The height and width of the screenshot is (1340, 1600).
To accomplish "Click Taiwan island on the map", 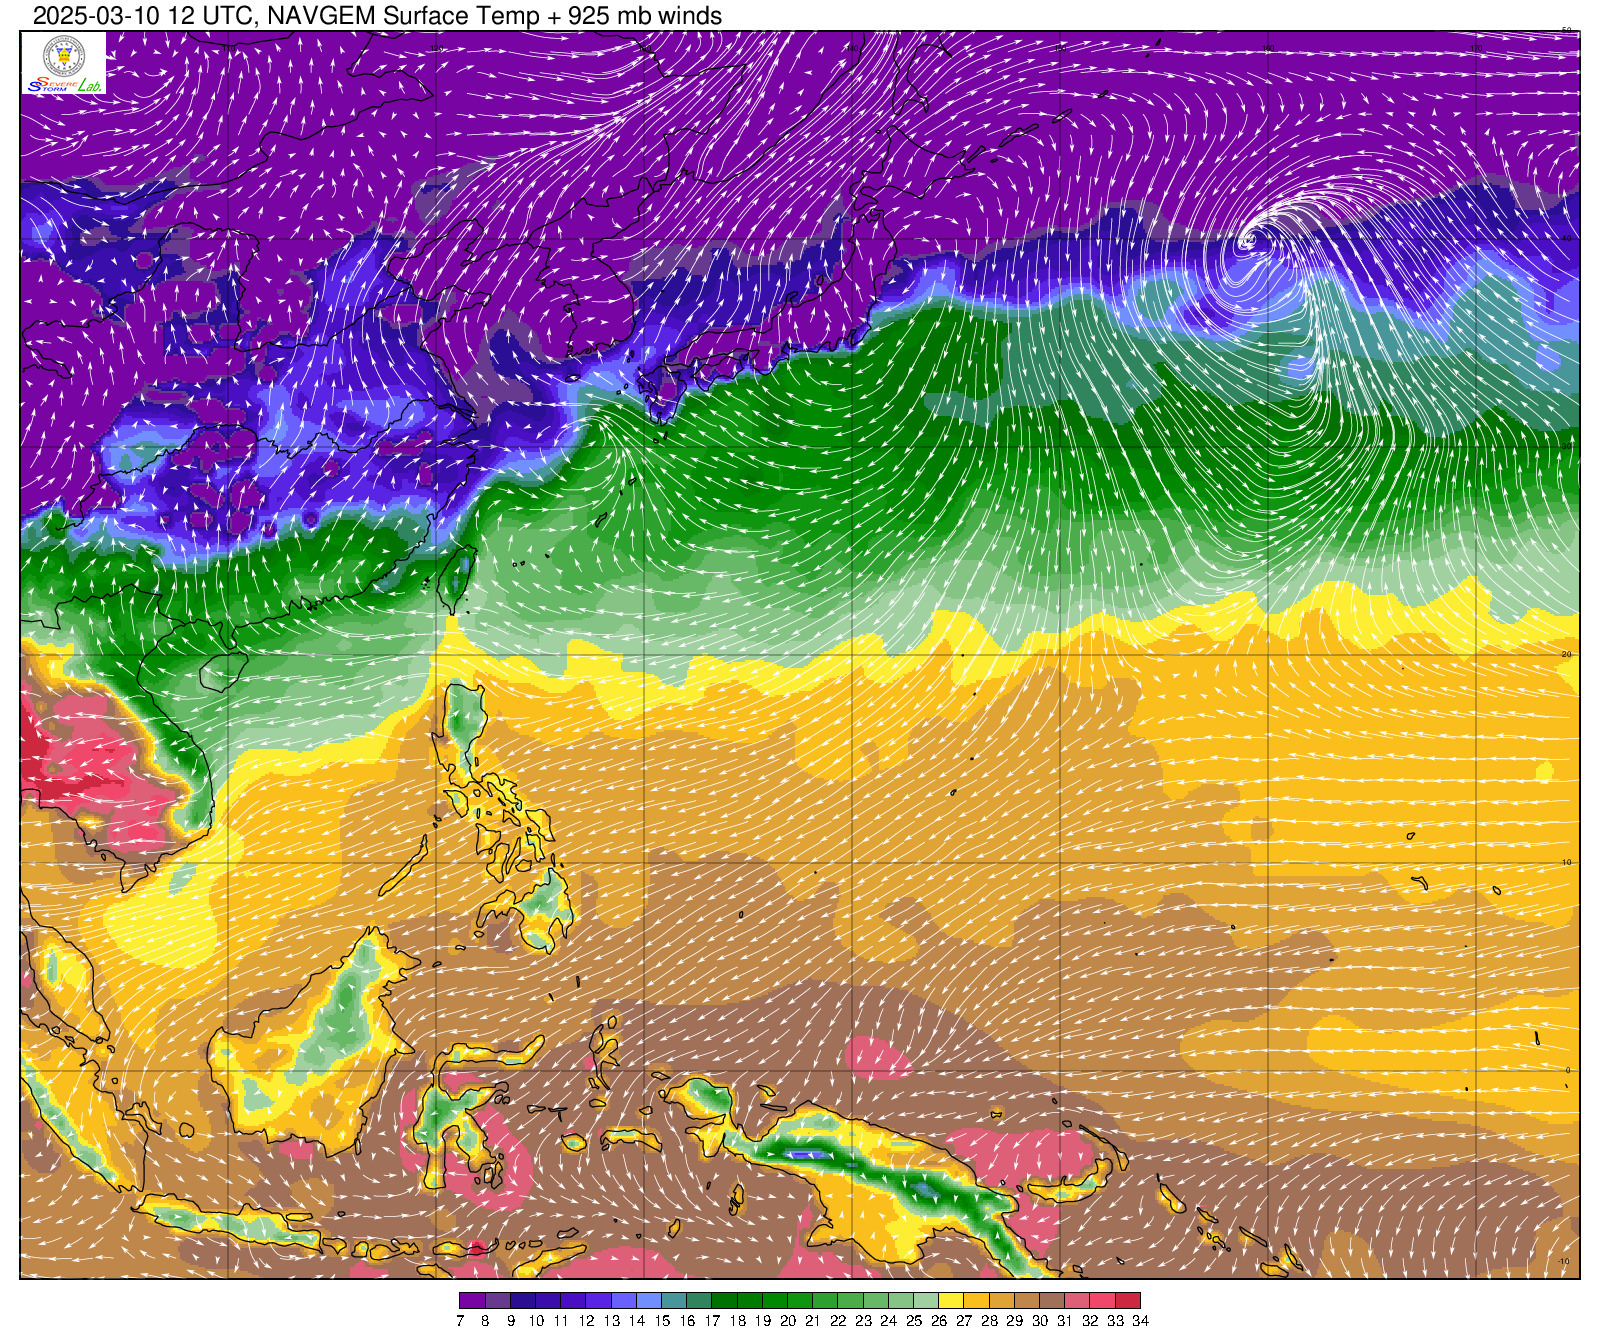I will [x=457, y=580].
